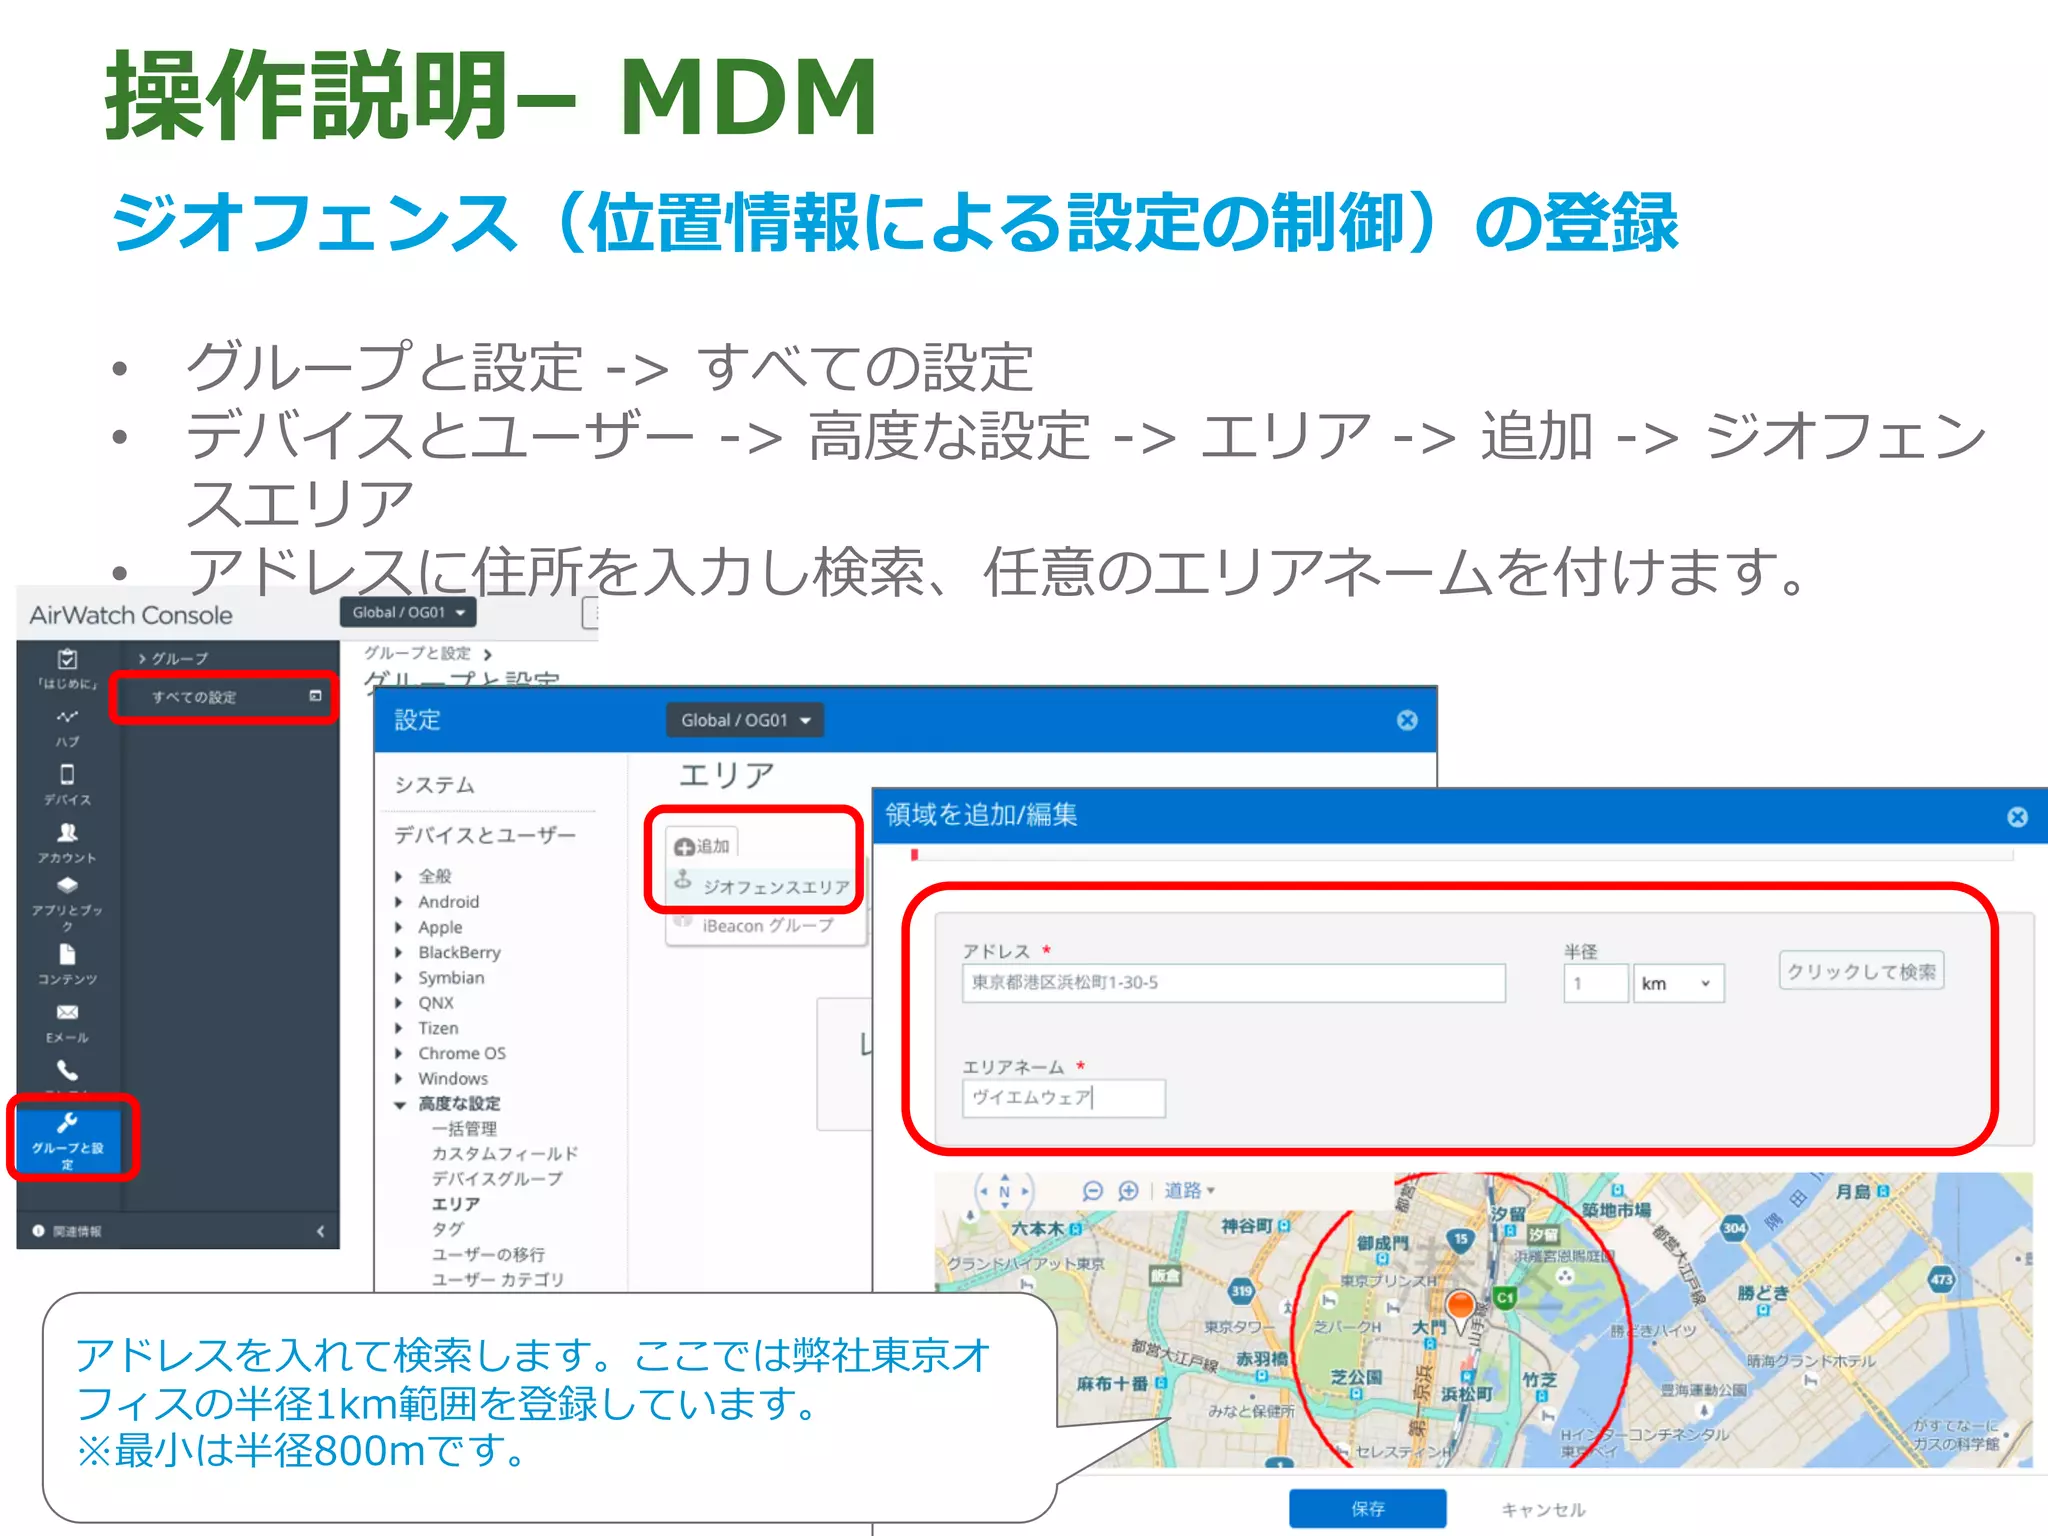Click the 関連情報 info icon
Viewport: 2048px width, 1536px height.
point(38,1231)
